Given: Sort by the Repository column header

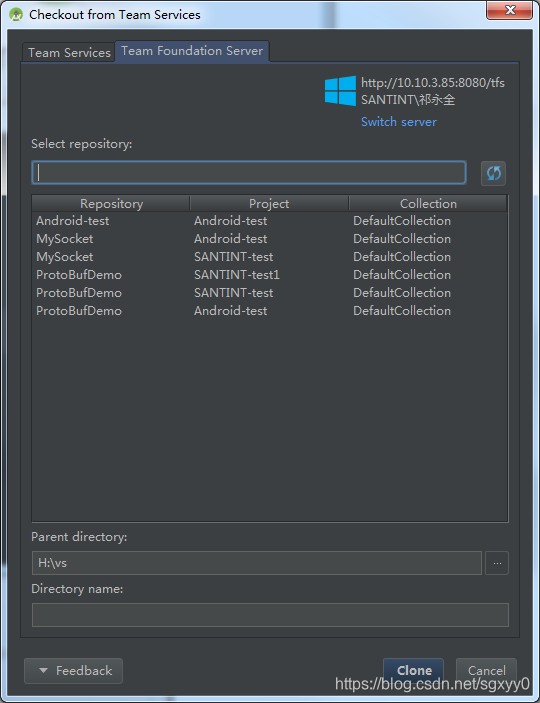Looking at the screenshot, I should 111,204.
